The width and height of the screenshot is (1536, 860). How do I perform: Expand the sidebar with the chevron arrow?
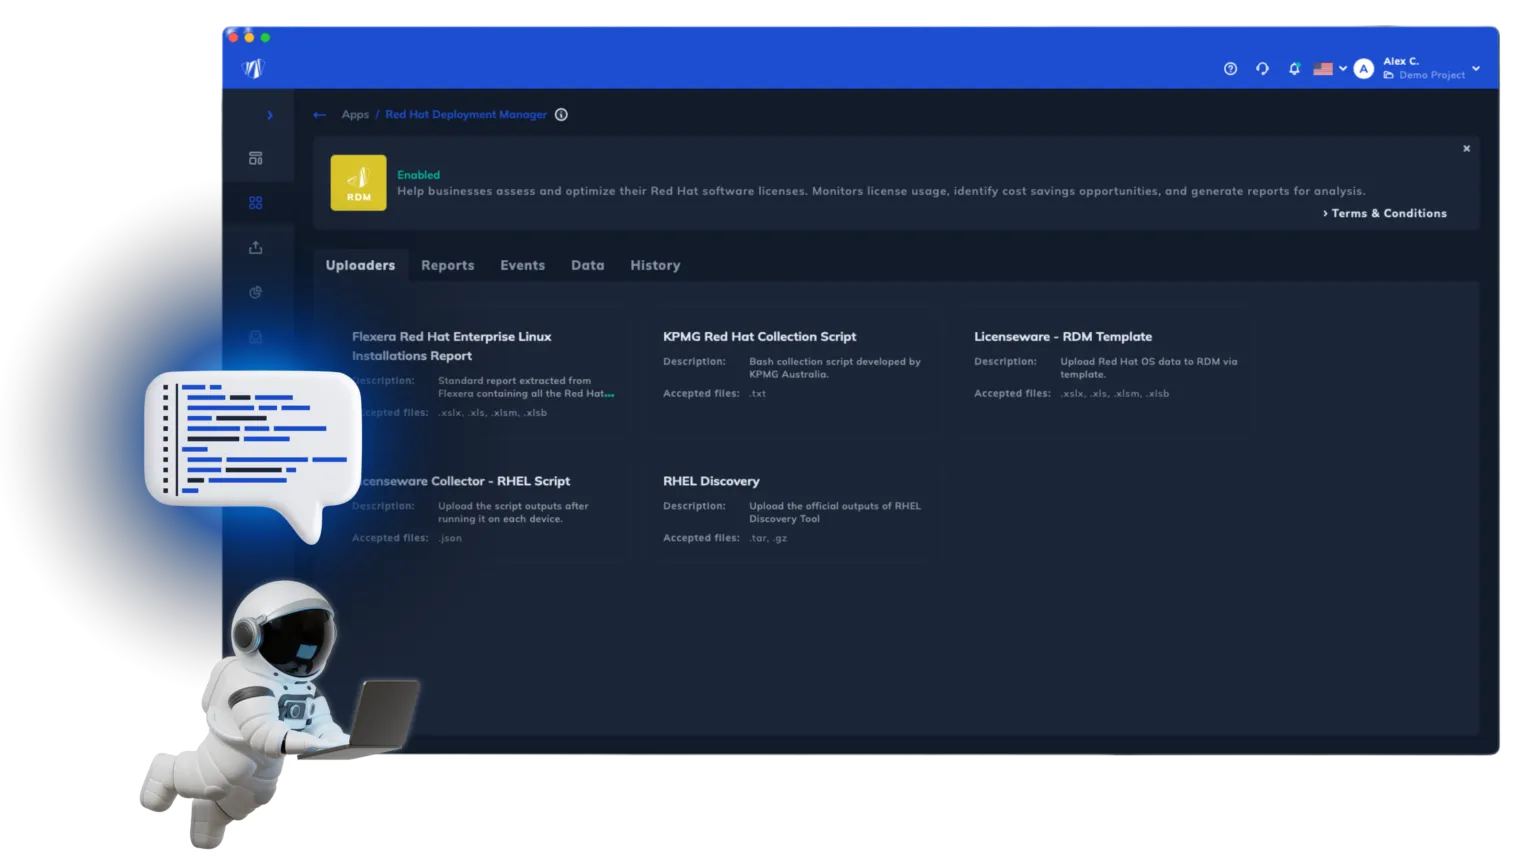point(269,115)
